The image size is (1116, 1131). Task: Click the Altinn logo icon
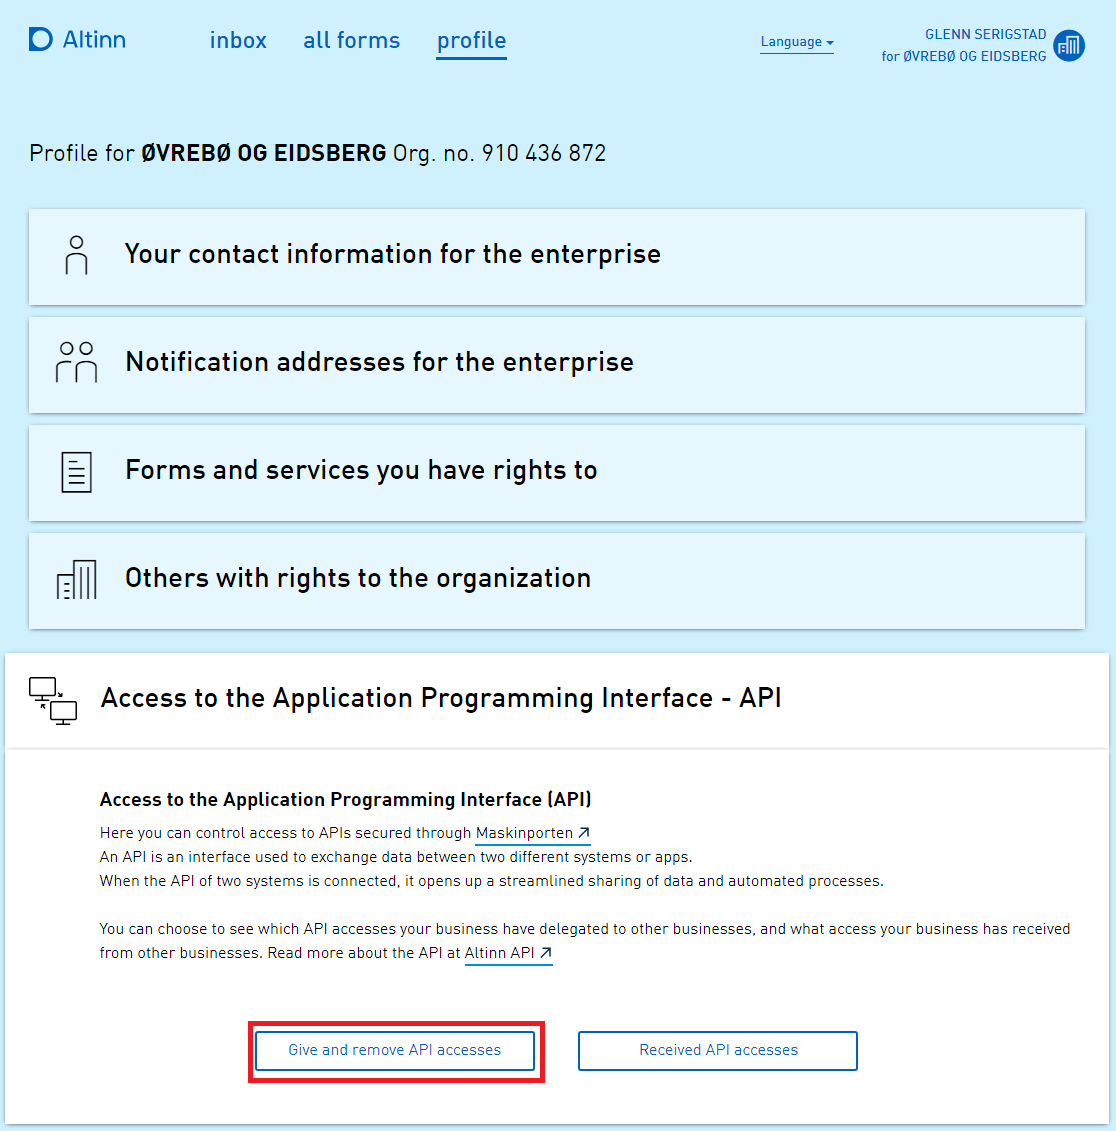pos(41,40)
